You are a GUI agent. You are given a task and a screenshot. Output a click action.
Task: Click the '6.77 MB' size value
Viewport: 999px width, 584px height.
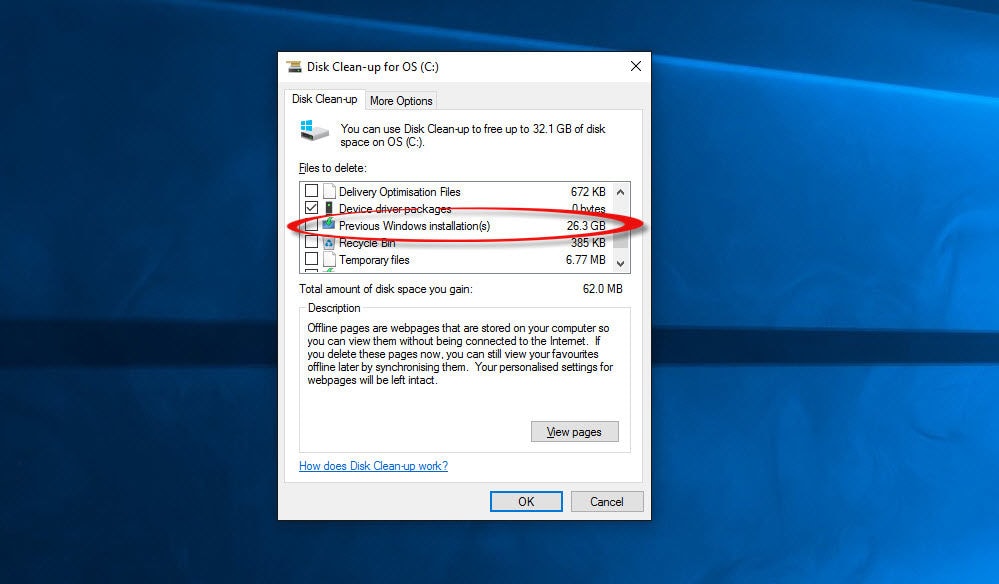pos(586,260)
